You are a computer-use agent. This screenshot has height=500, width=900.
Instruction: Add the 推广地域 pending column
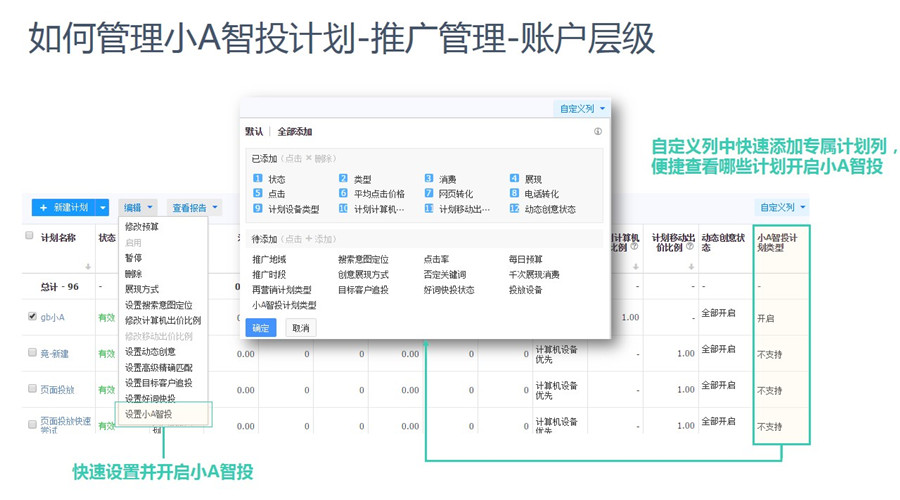point(269,259)
